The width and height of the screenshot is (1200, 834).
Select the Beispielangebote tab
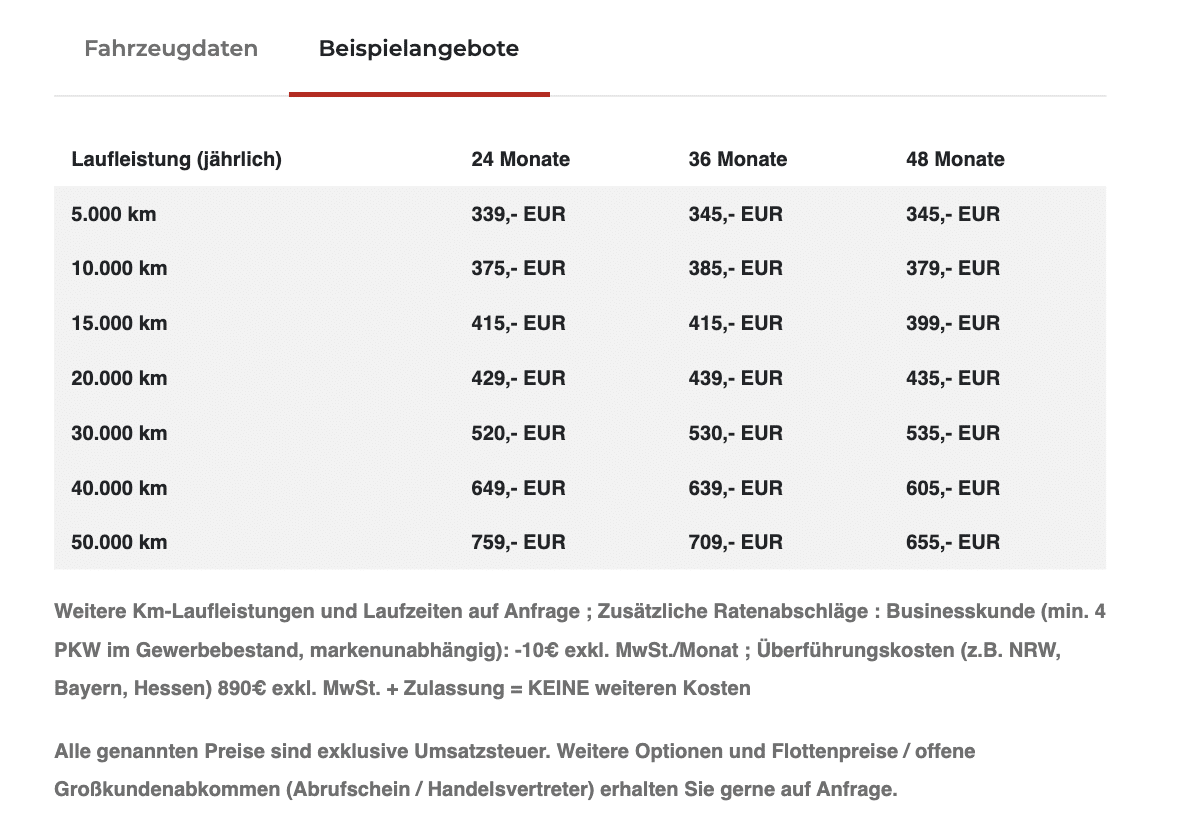(419, 48)
